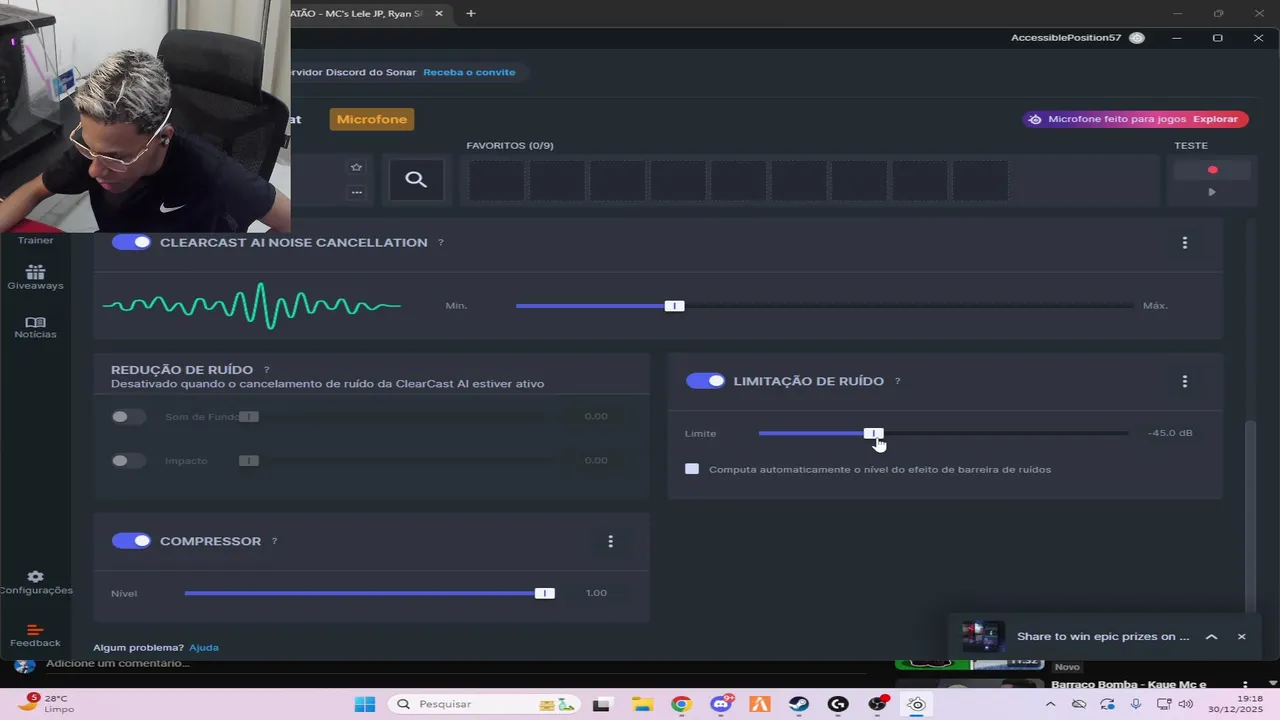Image resolution: width=1280 pixels, height=720 pixels.
Task: Open Giveaways in the sidebar
Action: pyautogui.click(x=35, y=277)
